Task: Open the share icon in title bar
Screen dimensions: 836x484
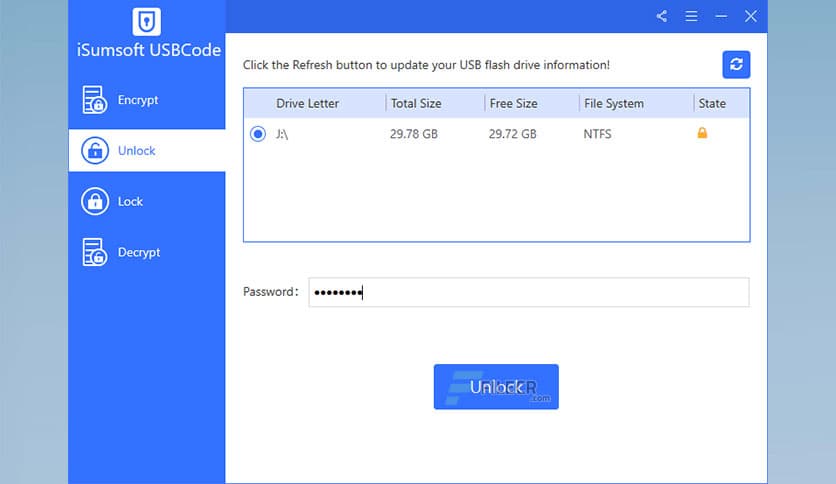Action: pyautogui.click(x=662, y=17)
